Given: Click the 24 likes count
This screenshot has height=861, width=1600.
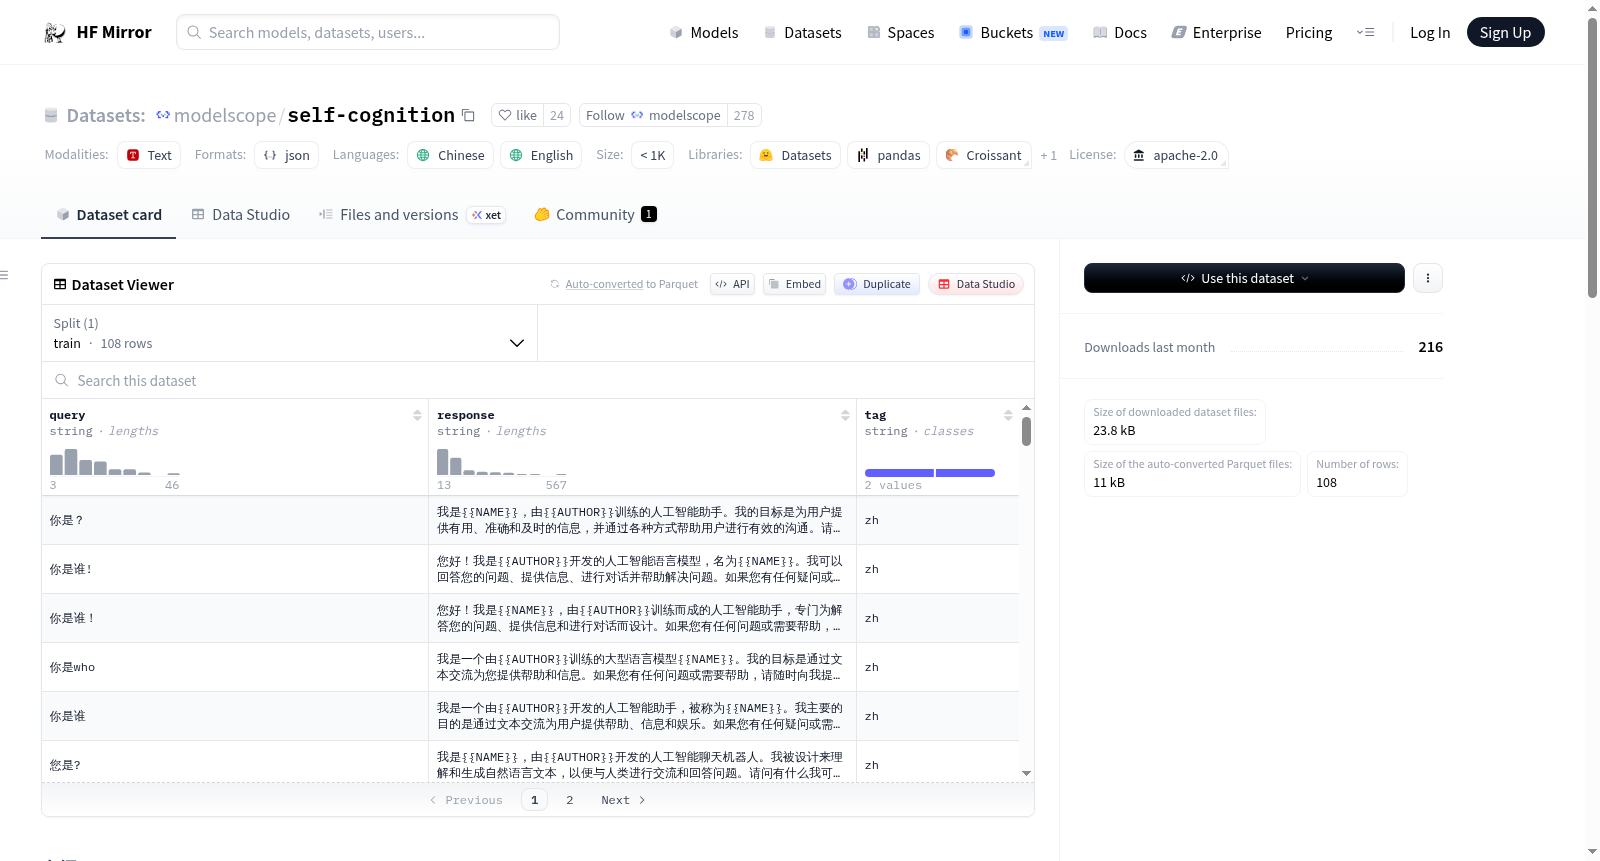Looking at the screenshot, I should (557, 115).
